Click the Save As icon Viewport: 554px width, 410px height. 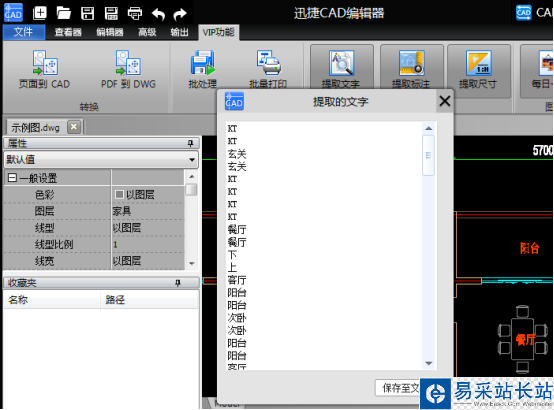click(111, 13)
